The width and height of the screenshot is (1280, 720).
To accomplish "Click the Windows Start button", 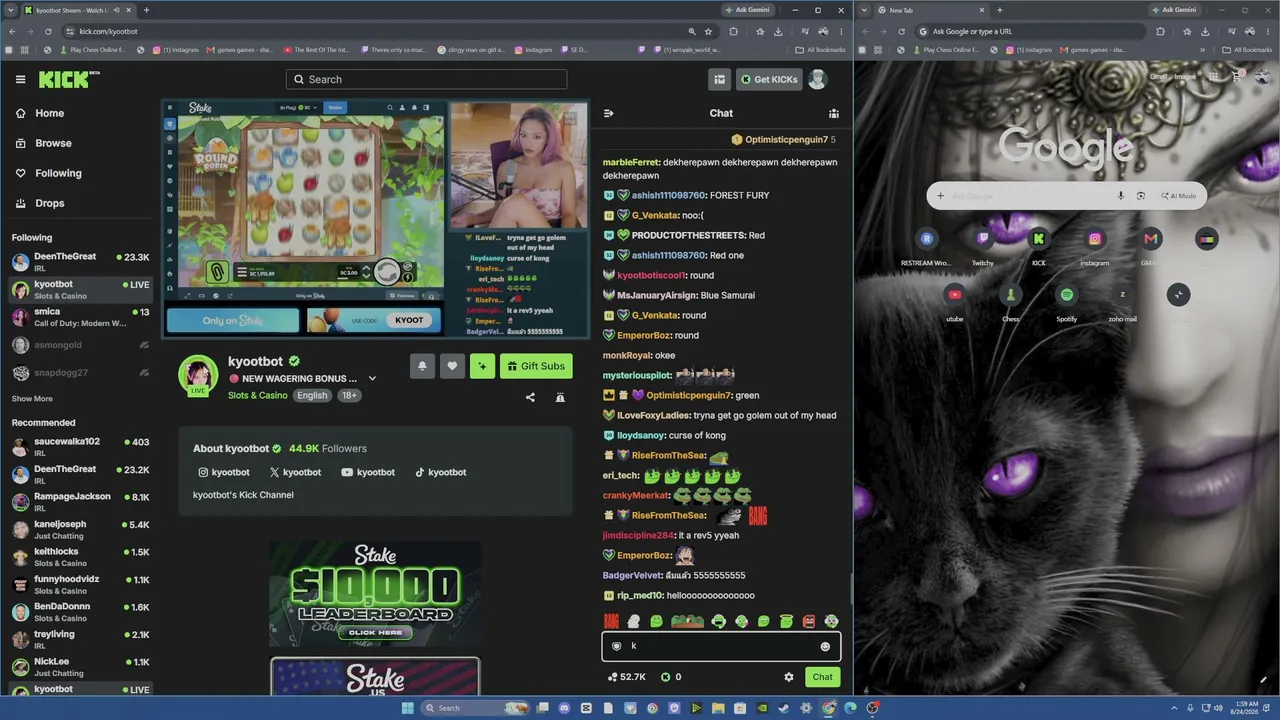I will click(x=408, y=708).
